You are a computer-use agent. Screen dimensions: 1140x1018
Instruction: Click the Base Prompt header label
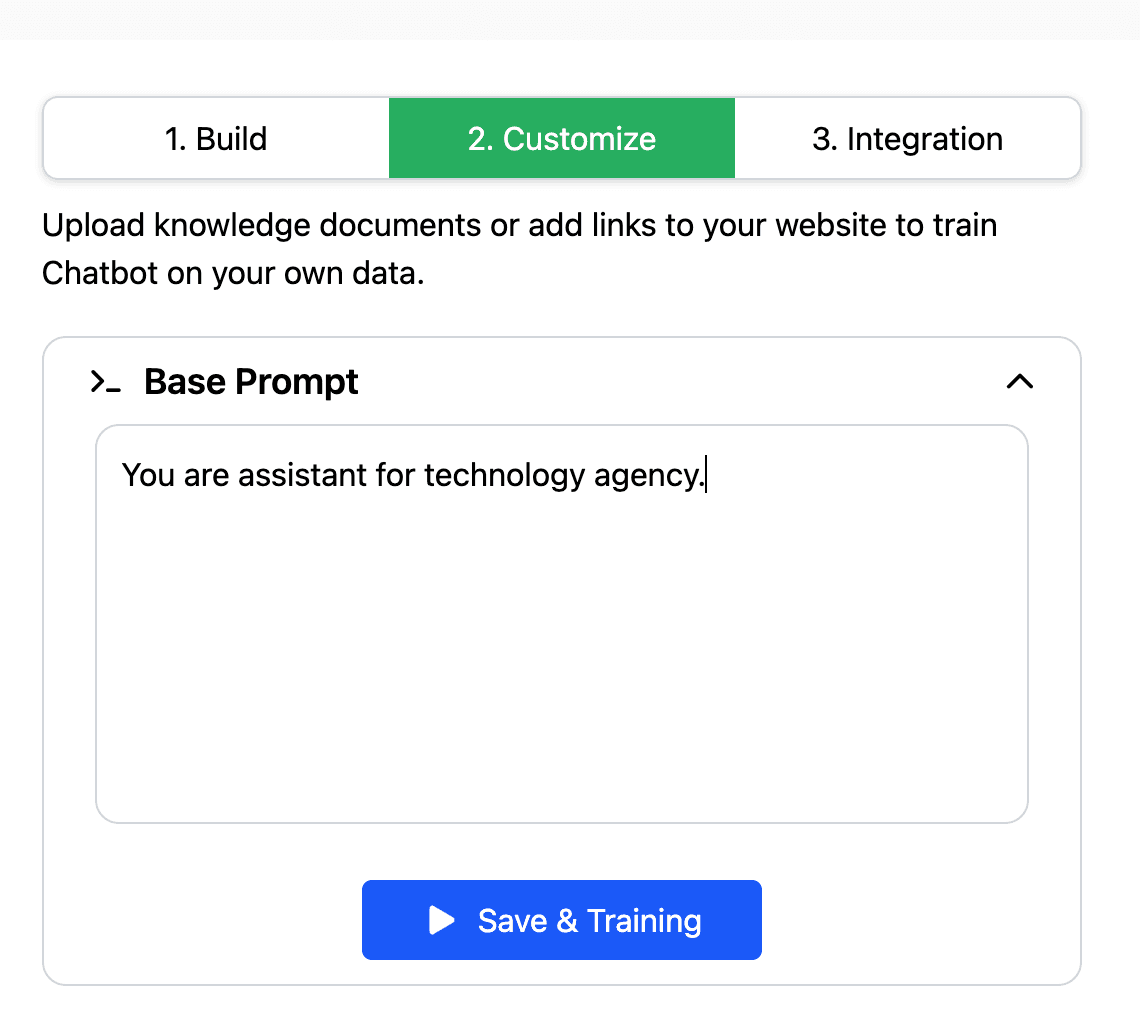point(251,381)
